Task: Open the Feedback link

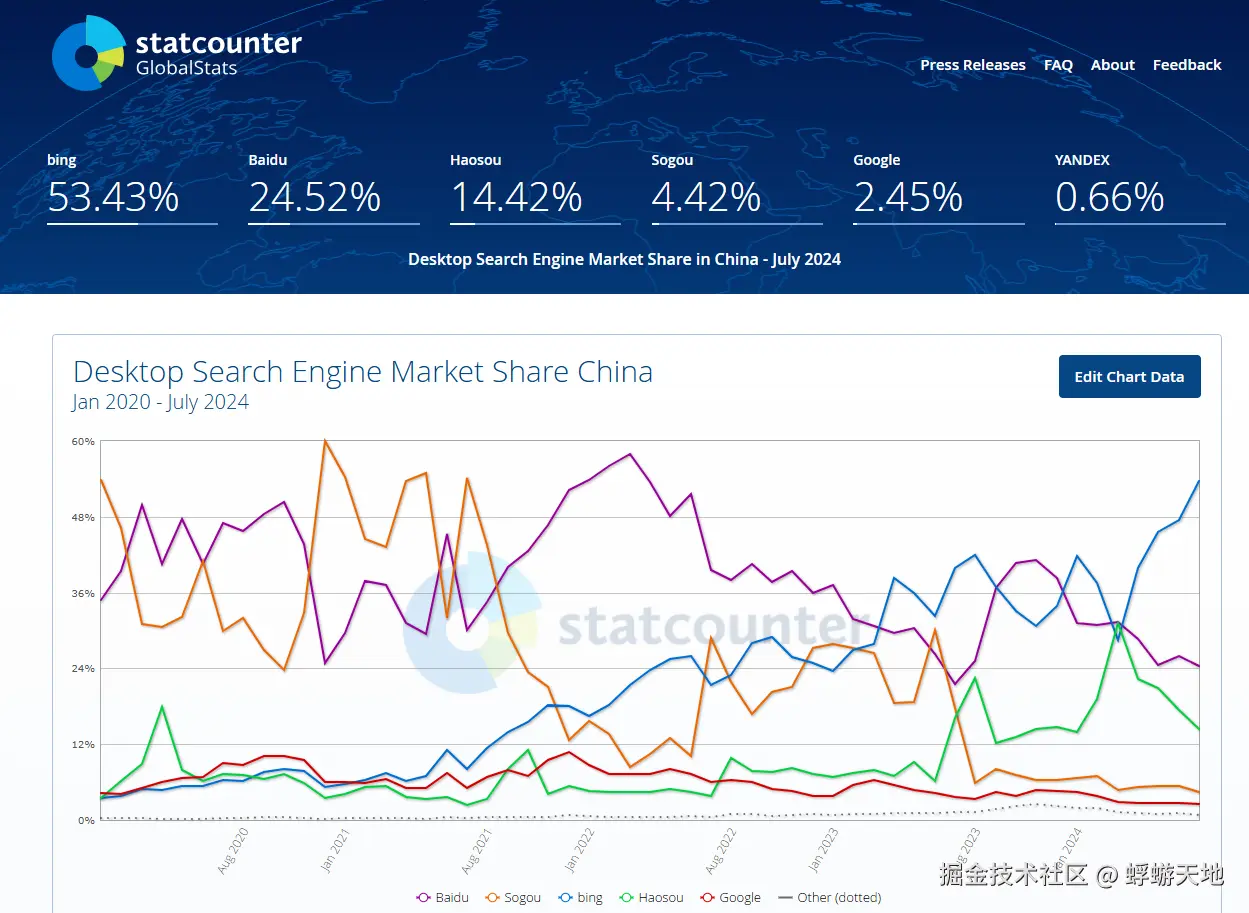Action: (1187, 65)
